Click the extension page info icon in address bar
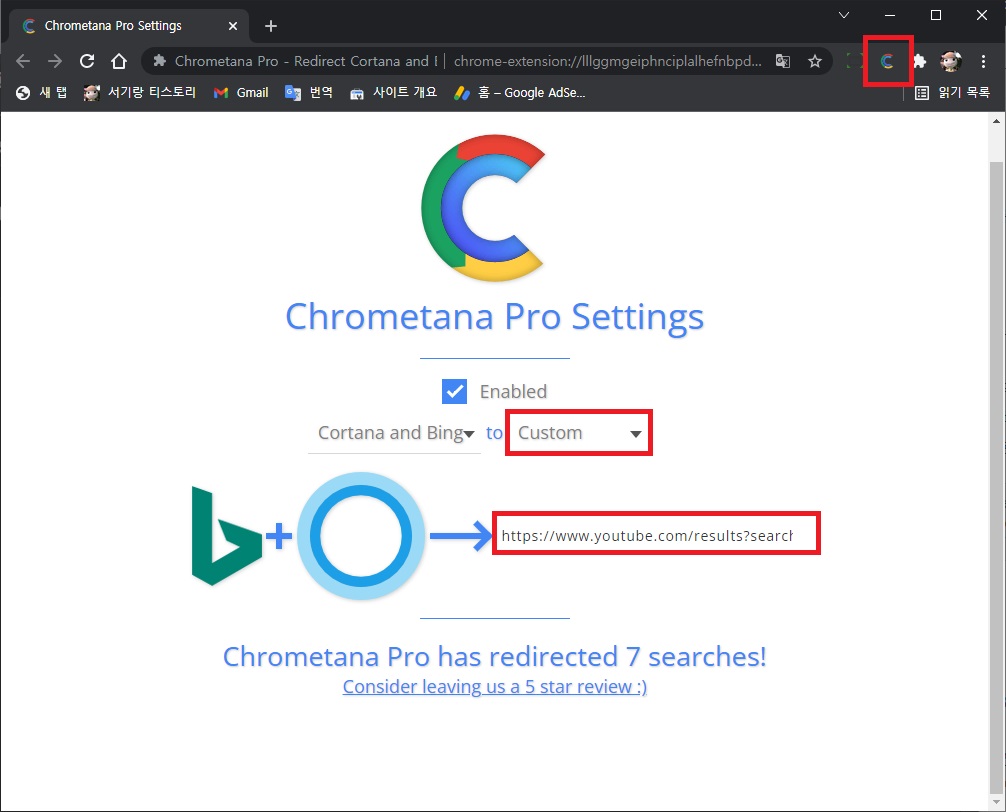Screen dimensions: 1006x812 pyautogui.click(x=160, y=61)
